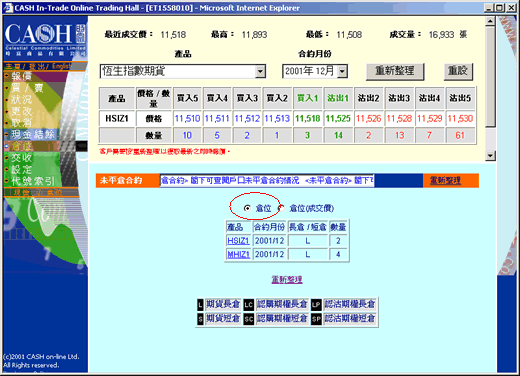This screenshot has height=376, width=520.
Task: Click the quote panel scrollbar down arrow
Action: click(x=490, y=156)
